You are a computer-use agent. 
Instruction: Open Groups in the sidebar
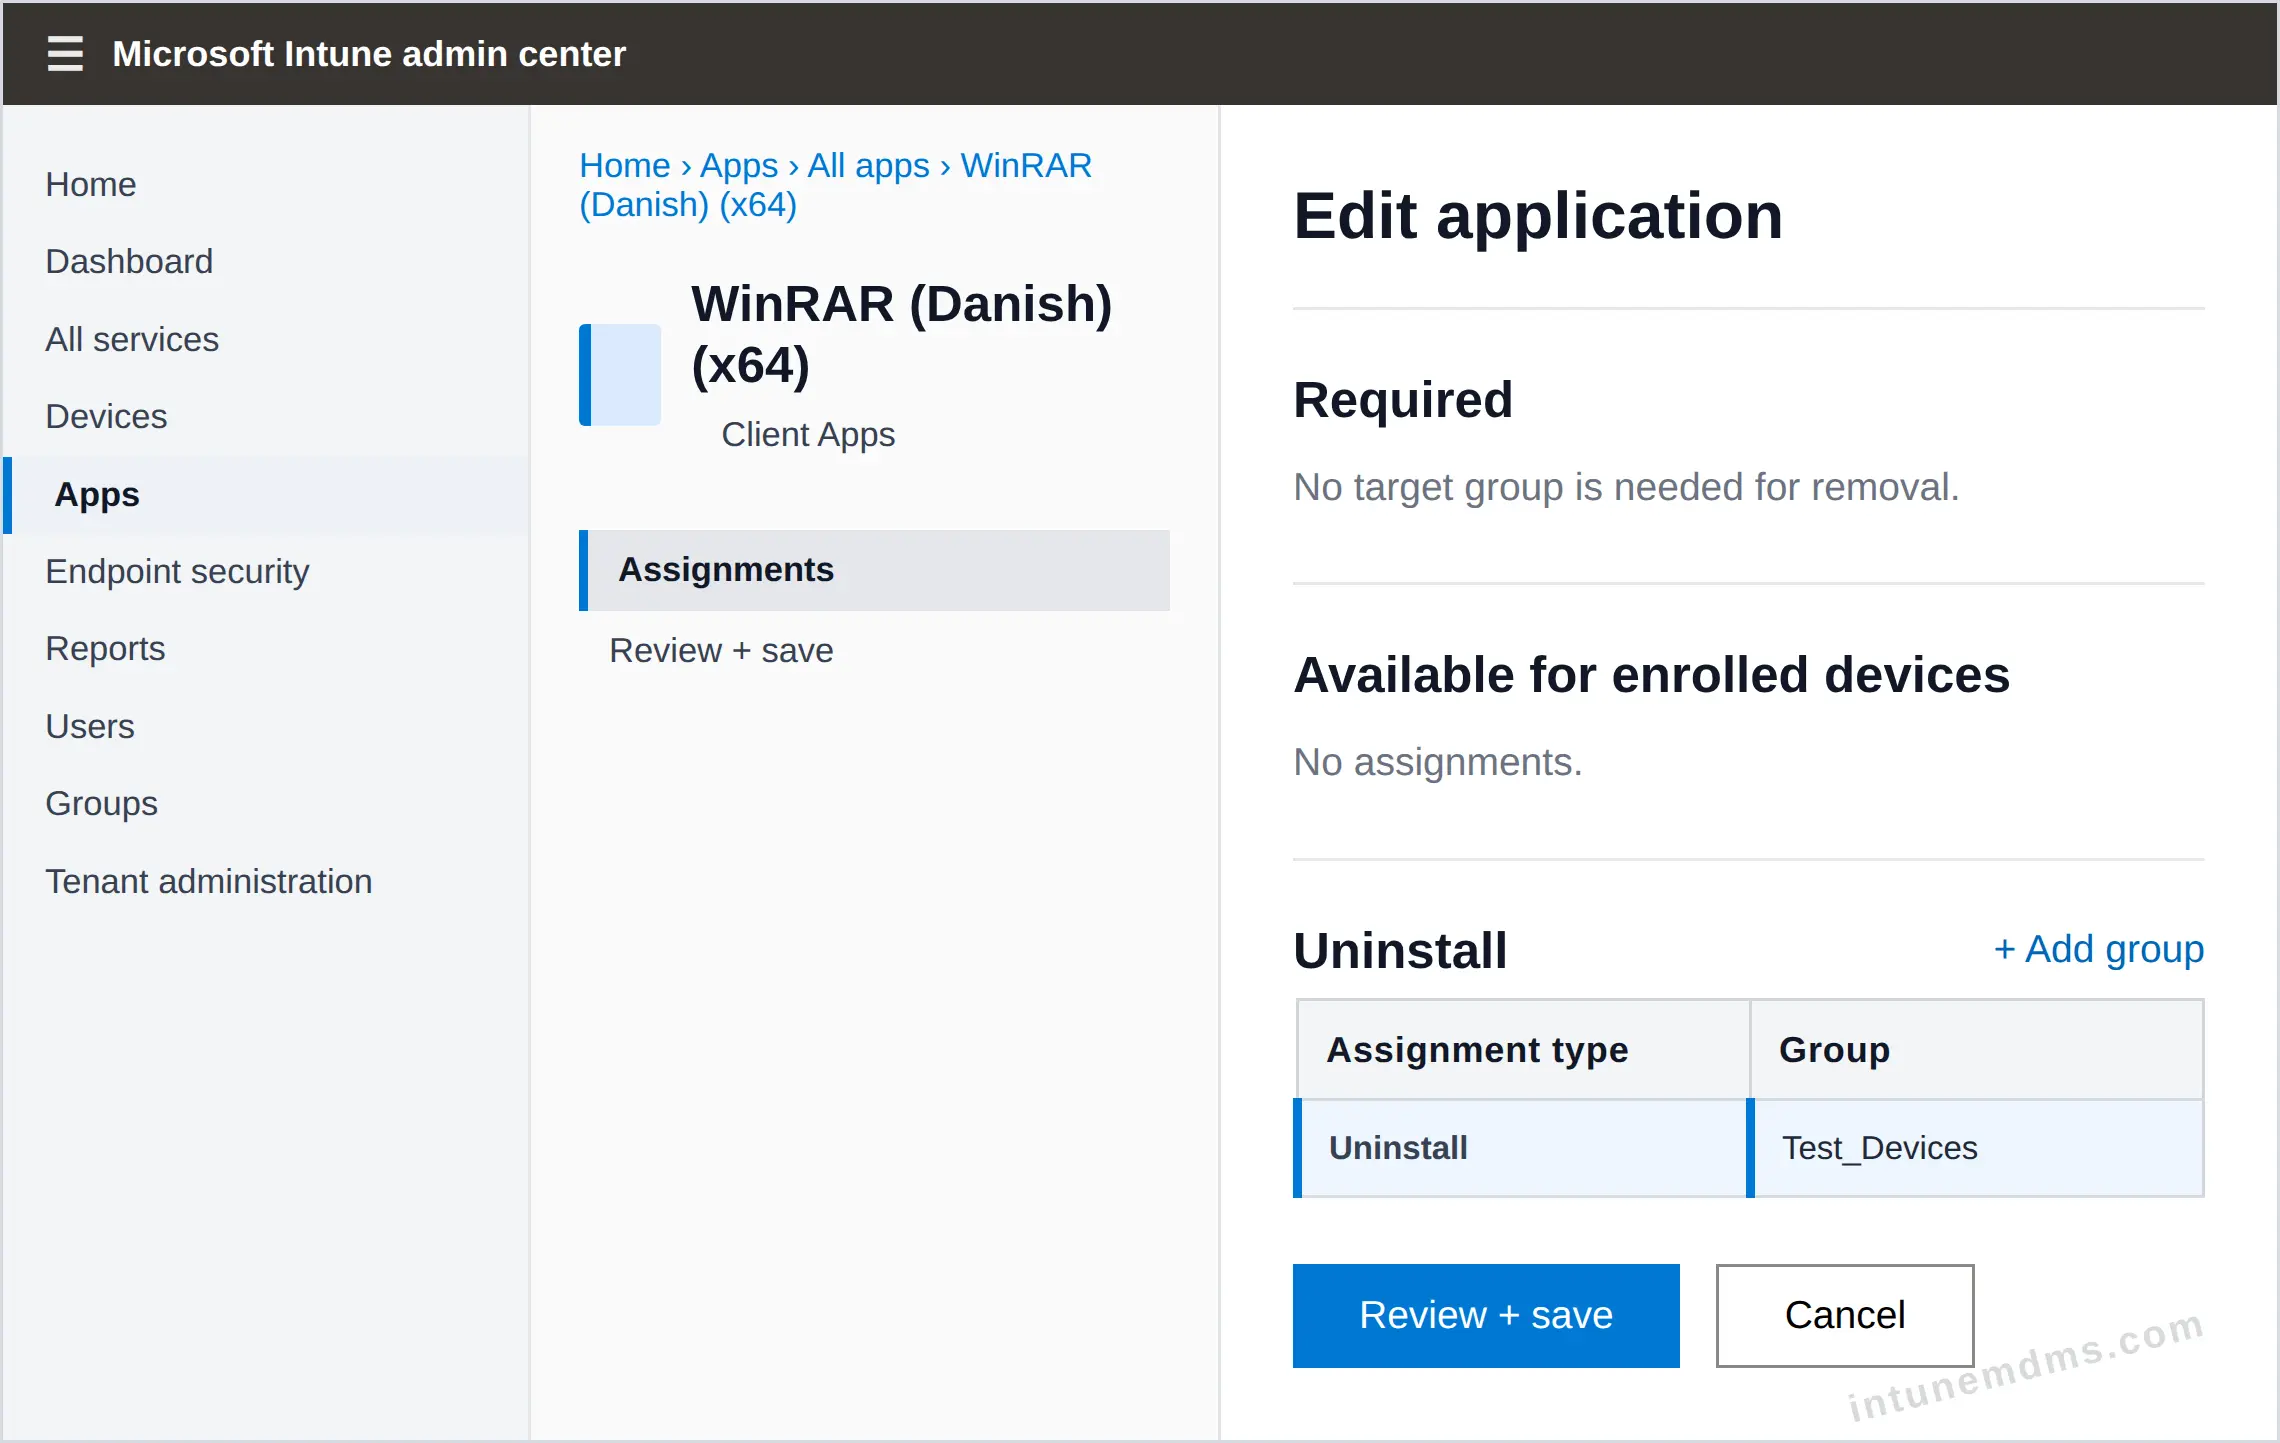click(x=102, y=804)
